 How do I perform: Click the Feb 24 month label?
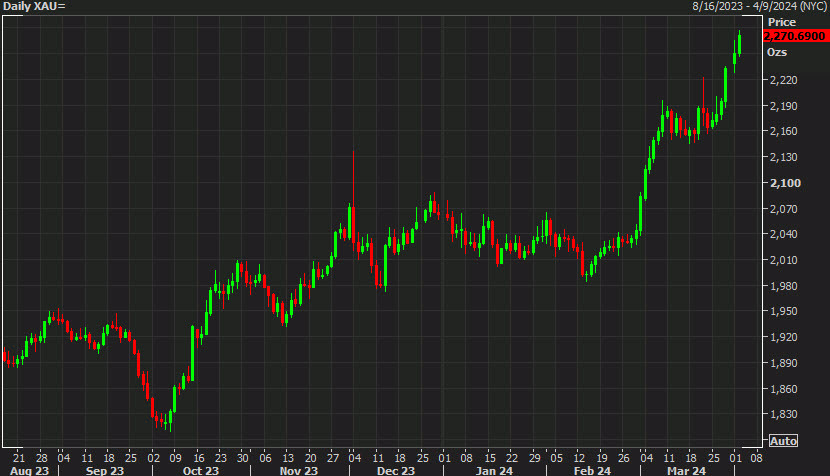click(592, 470)
